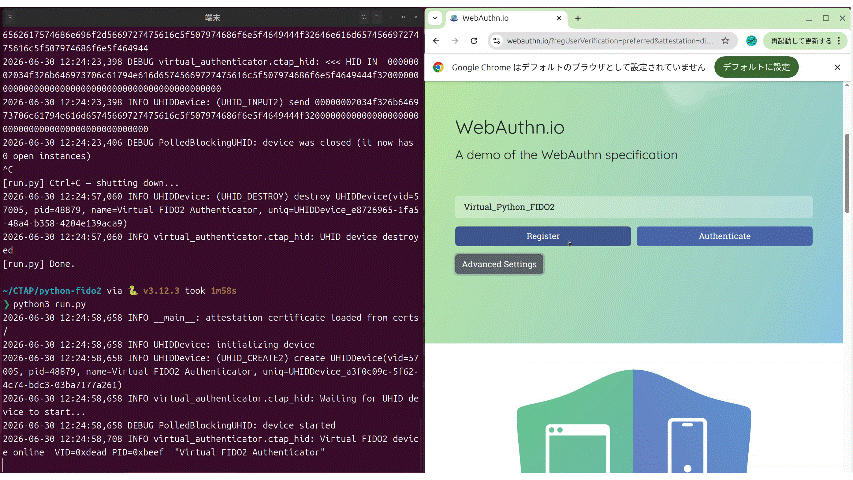The image size is (853, 480).
Task: Click '~/CTAP/python-fido2' prompt path in terminal
Action: coord(52,291)
